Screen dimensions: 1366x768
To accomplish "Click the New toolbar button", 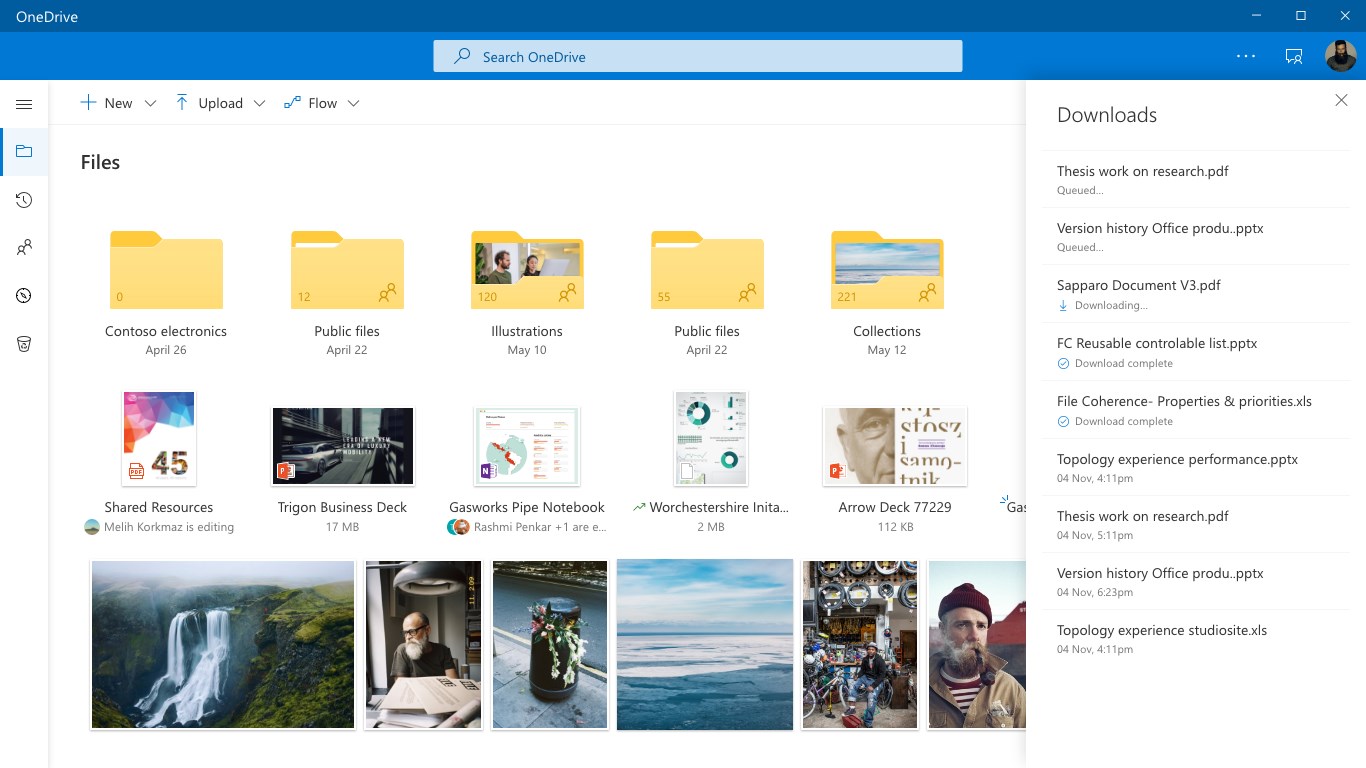I will tap(107, 103).
